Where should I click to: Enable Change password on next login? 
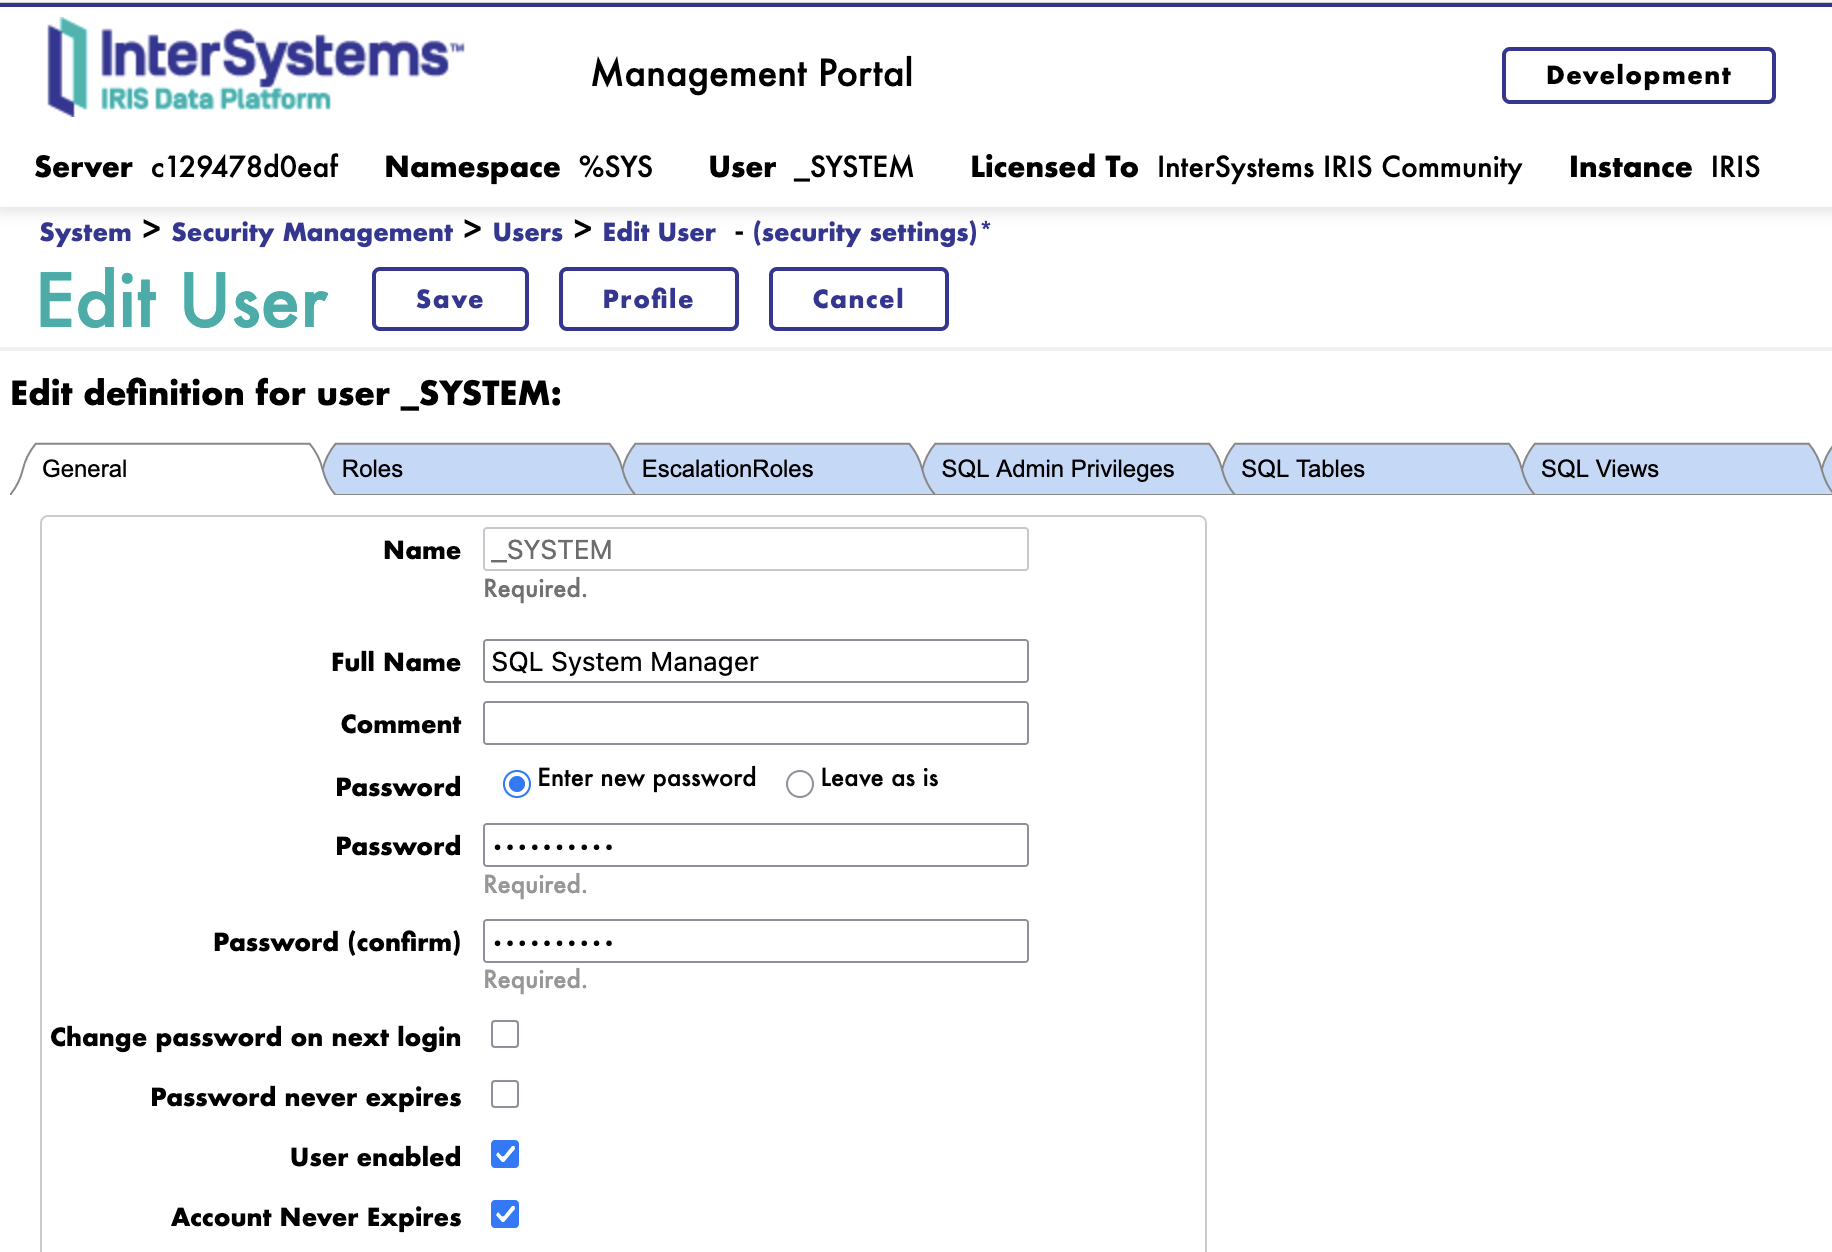(505, 1034)
